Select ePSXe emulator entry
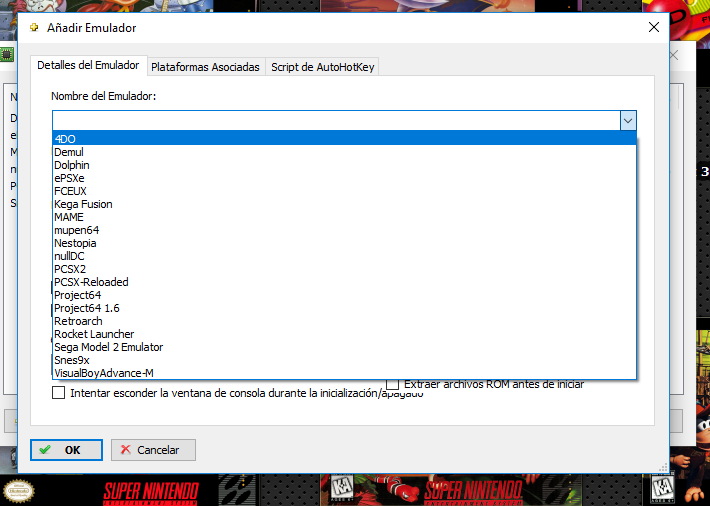The image size is (710, 506). tap(344, 178)
